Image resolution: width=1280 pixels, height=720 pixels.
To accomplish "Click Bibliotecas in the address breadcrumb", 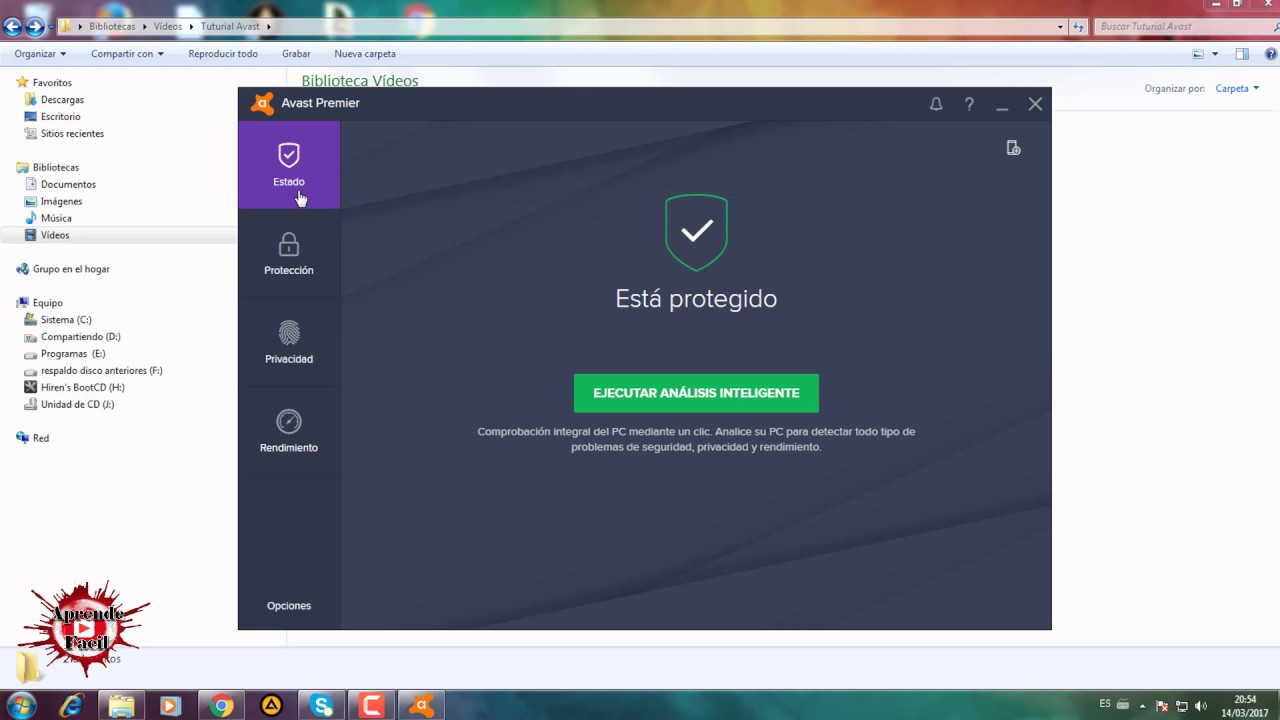I will point(112,27).
